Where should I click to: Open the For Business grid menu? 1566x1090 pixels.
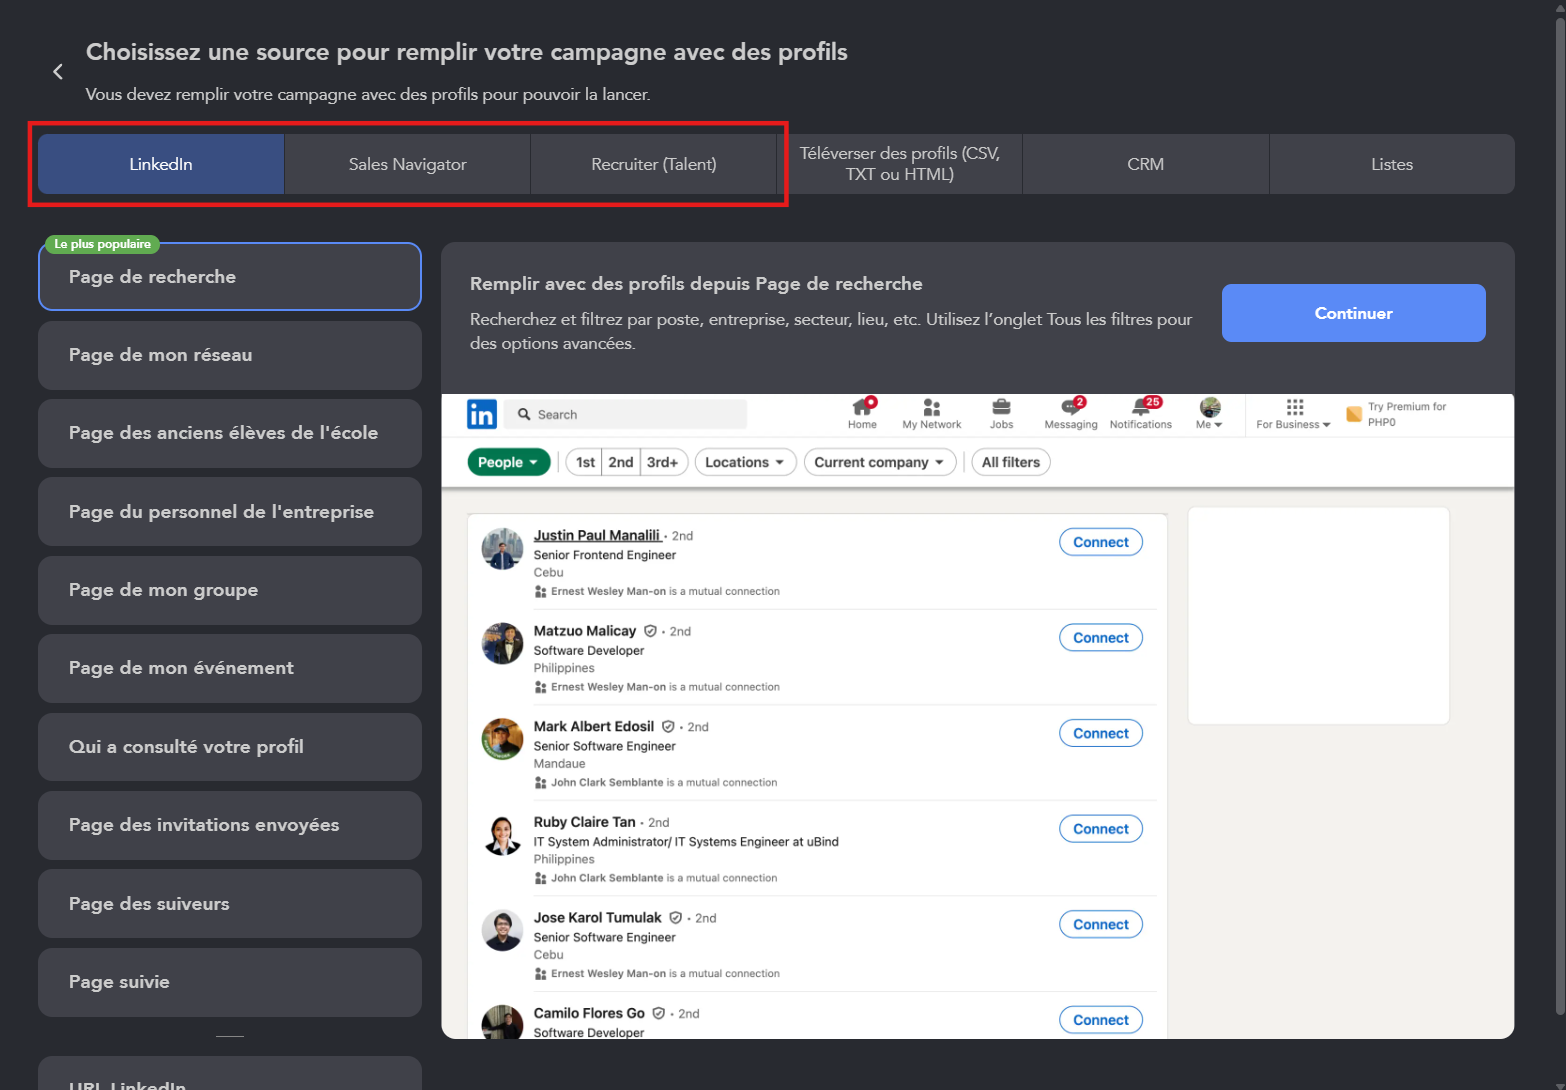pos(1294,413)
